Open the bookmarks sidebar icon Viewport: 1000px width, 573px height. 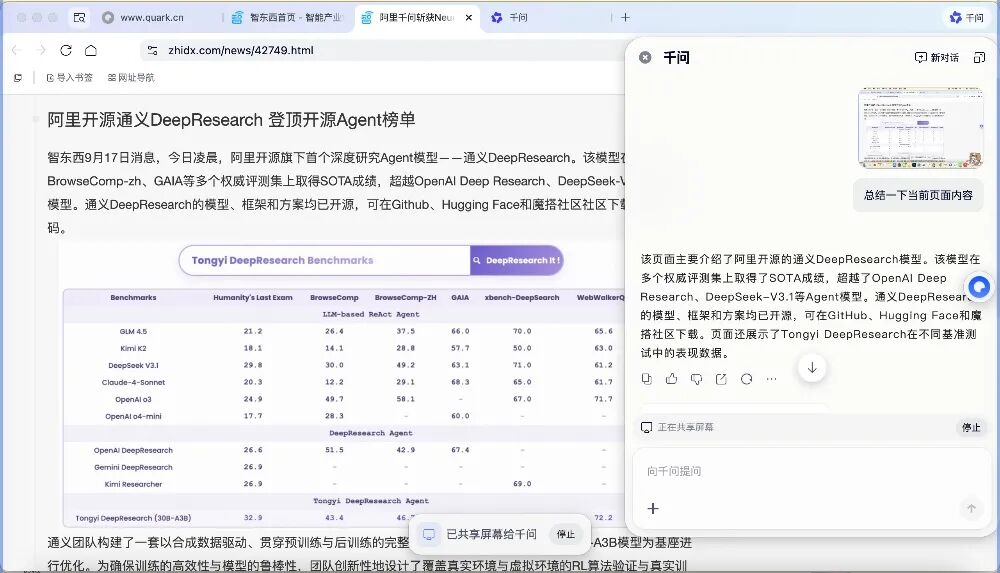(x=18, y=78)
